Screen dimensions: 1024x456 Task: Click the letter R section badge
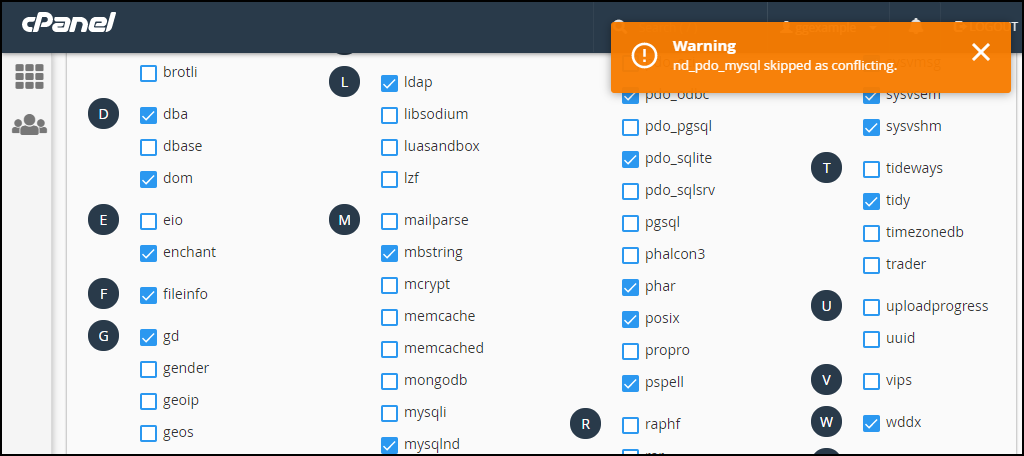tap(586, 423)
